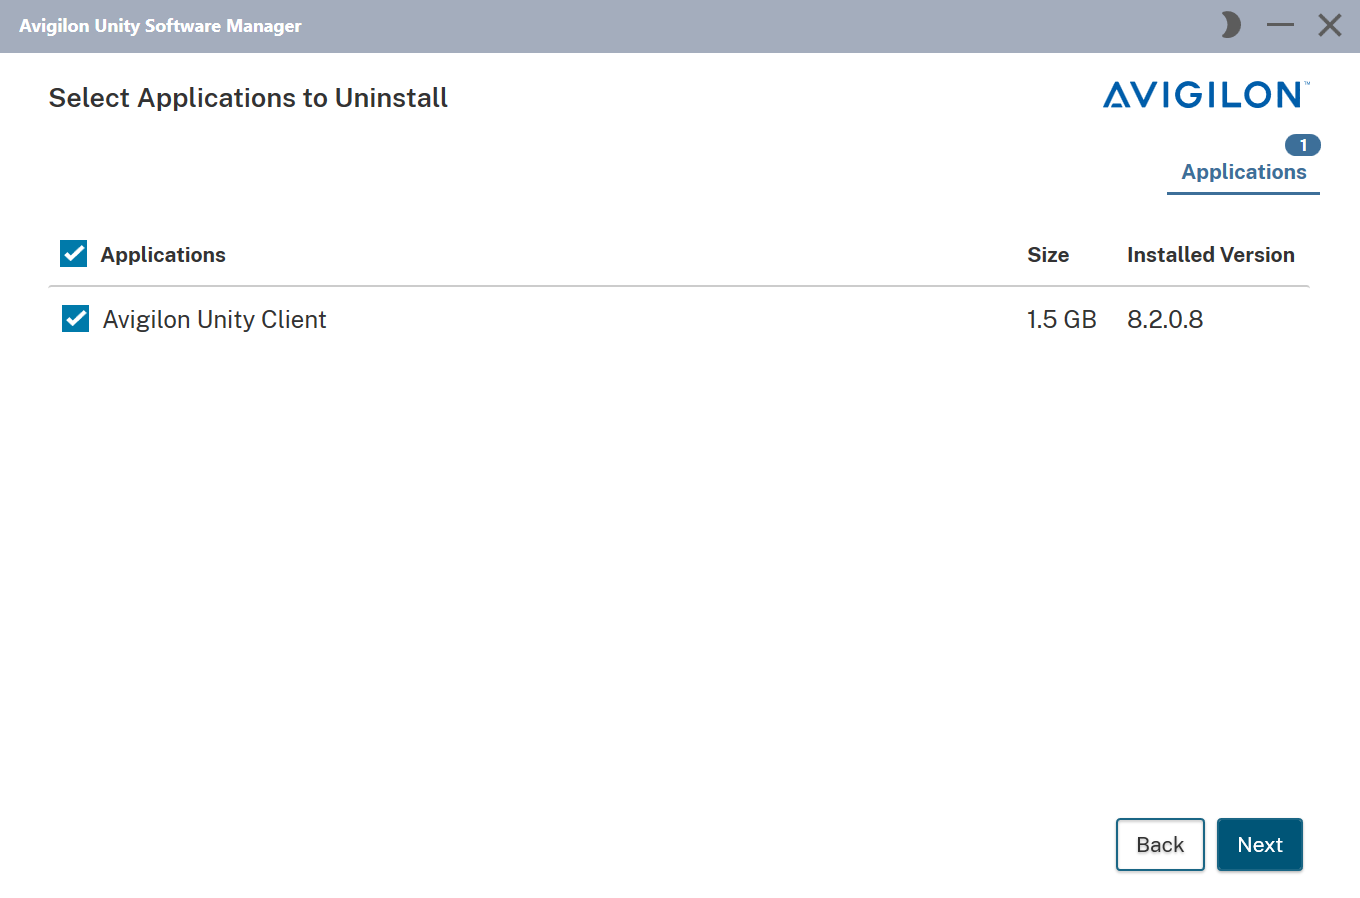Click the Back button
The height and width of the screenshot is (898, 1360).
coord(1160,845)
